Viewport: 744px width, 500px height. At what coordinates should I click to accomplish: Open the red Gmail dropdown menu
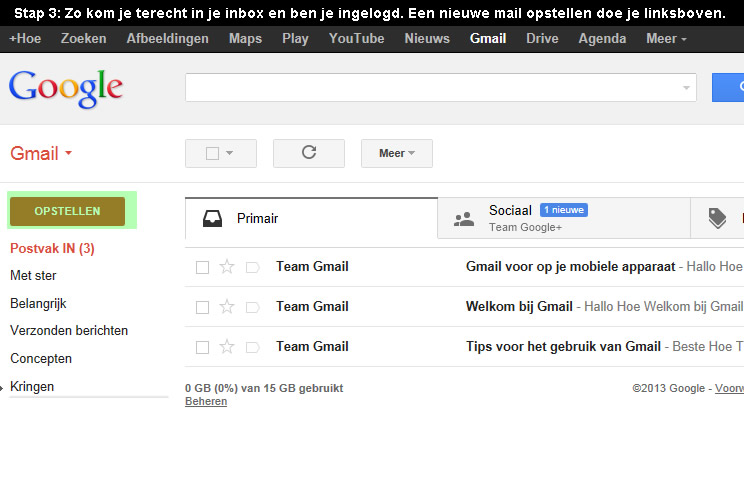tap(41, 153)
